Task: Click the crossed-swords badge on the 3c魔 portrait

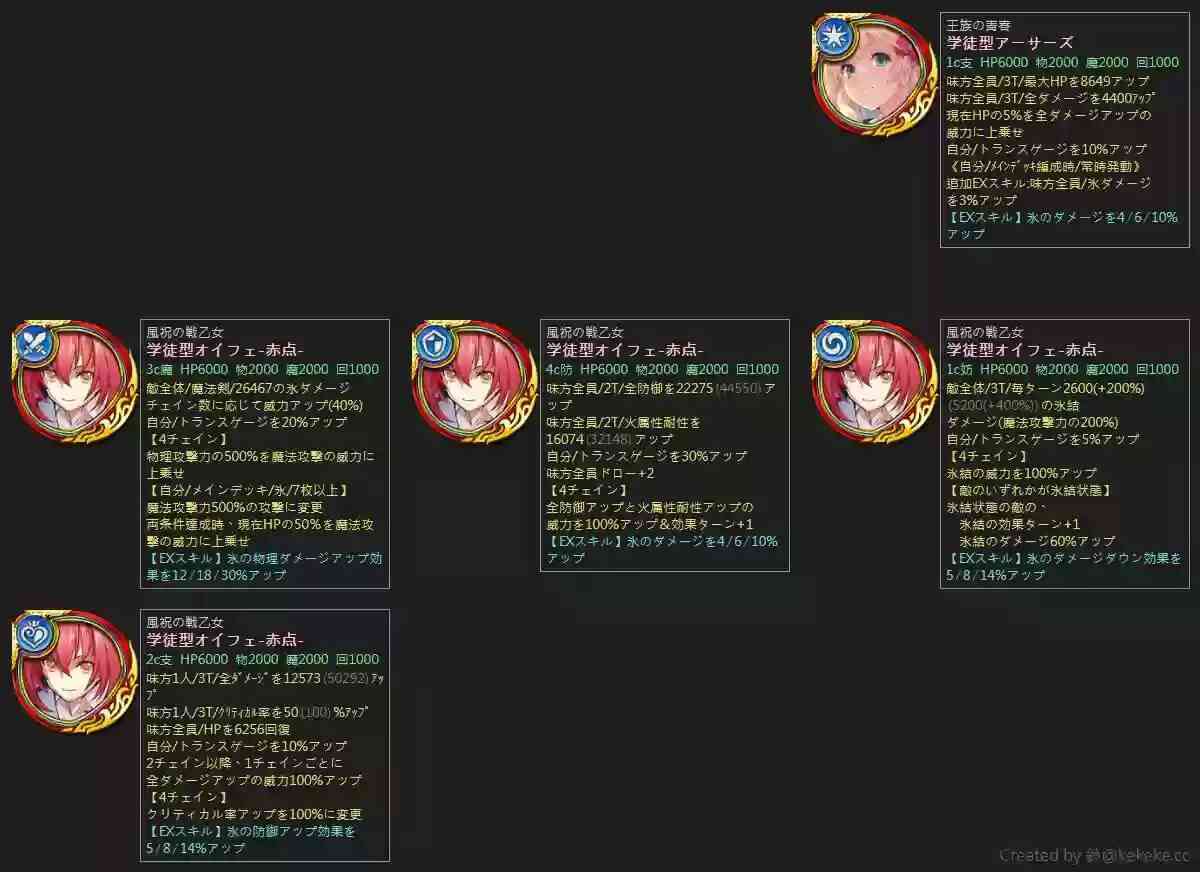Action: 31,344
